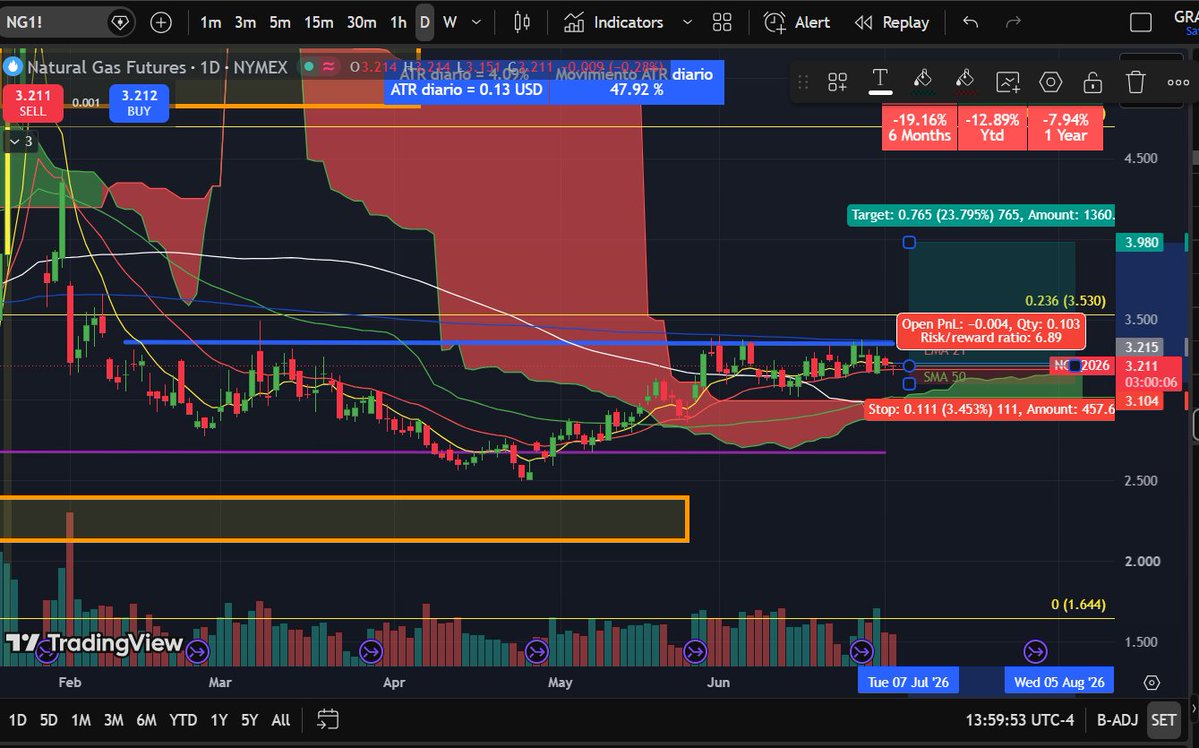
Task: Select the 3.104 price axis label
Action: tap(1141, 401)
